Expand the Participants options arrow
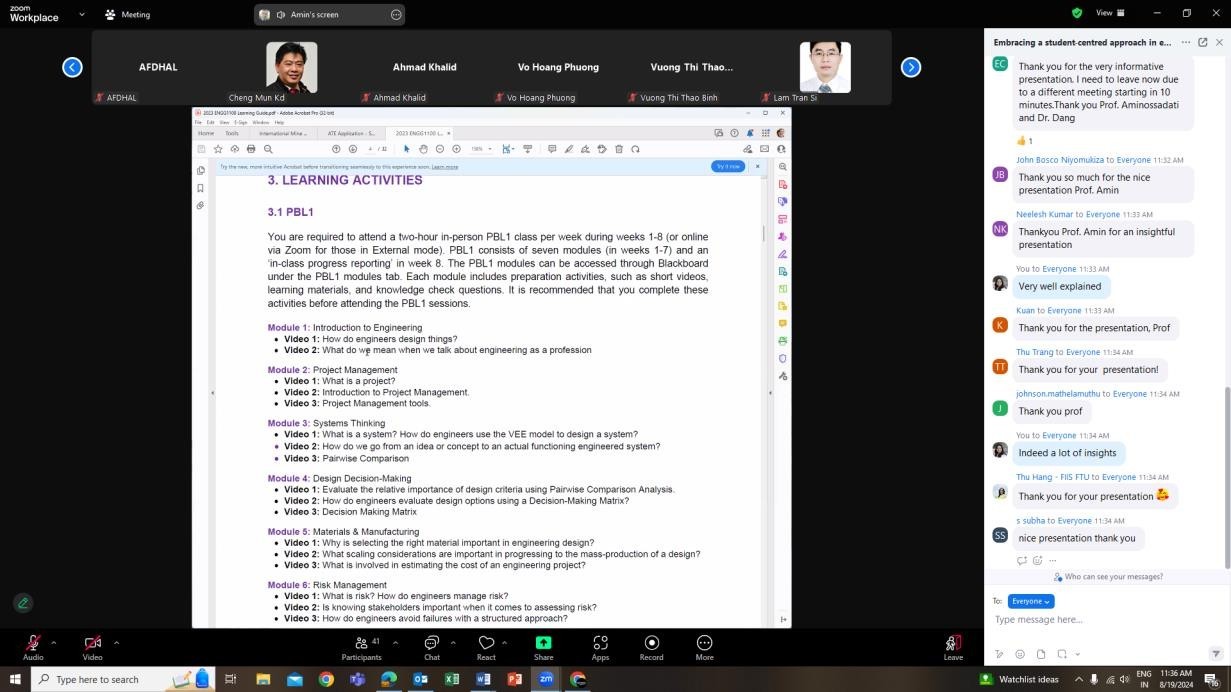 click(x=395, y=642)
